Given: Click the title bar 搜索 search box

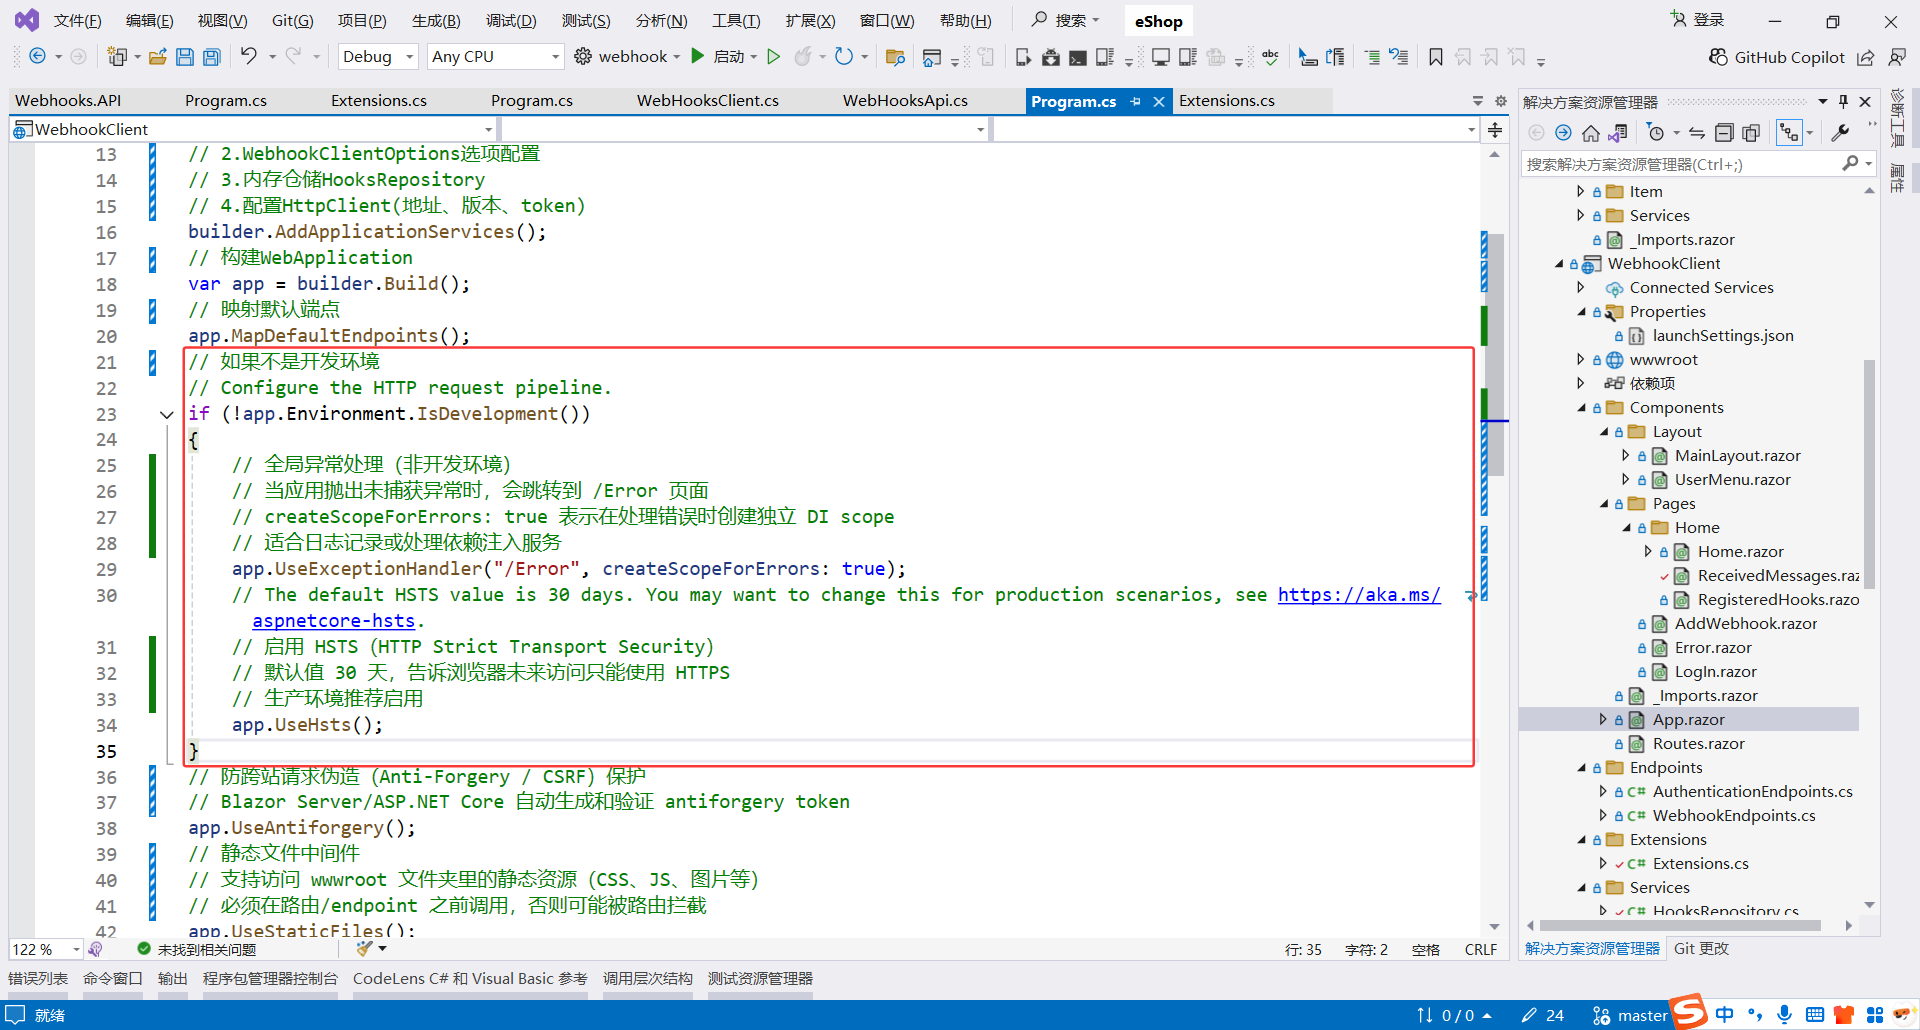Looking at the screenshot, I should coord(1066,21).
